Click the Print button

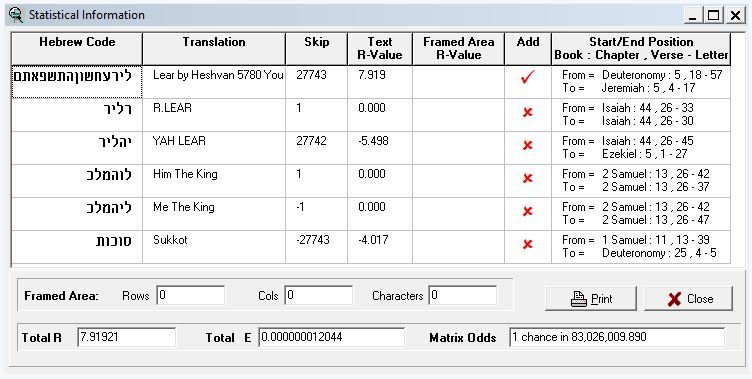pyautogui.click(x=591, y=298)
